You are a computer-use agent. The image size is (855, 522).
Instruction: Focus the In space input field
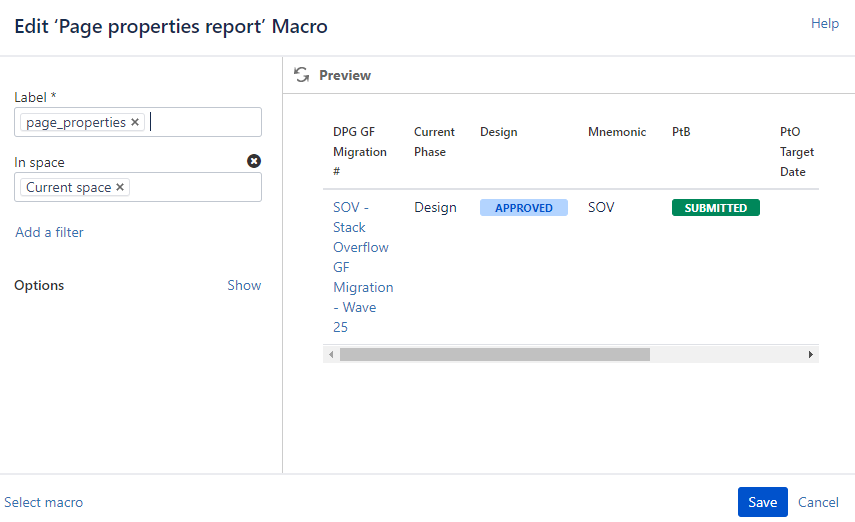[138, 187]
